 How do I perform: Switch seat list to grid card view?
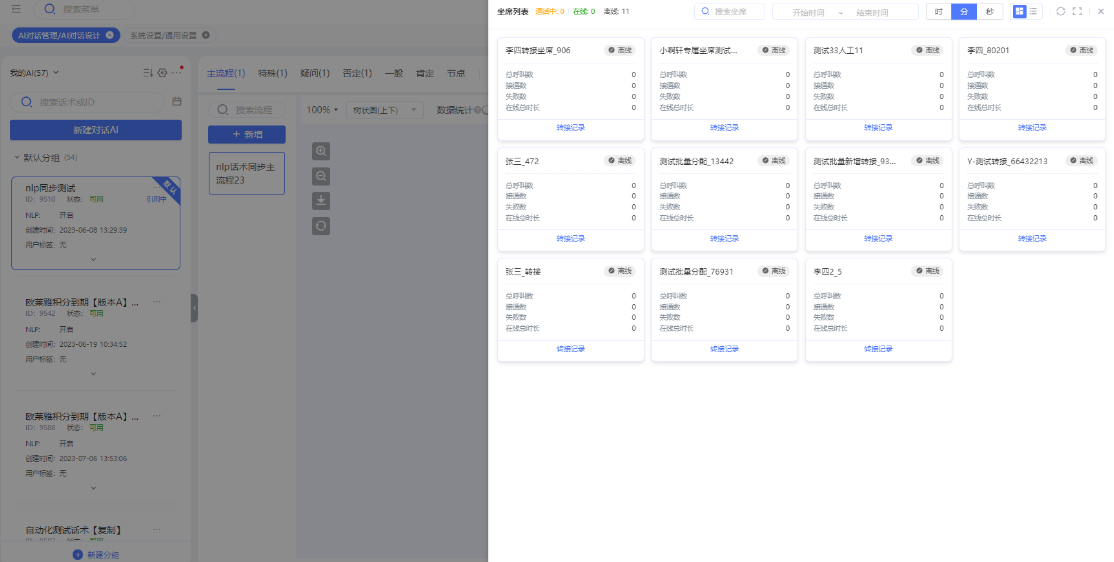click(x=1019, y=11)
